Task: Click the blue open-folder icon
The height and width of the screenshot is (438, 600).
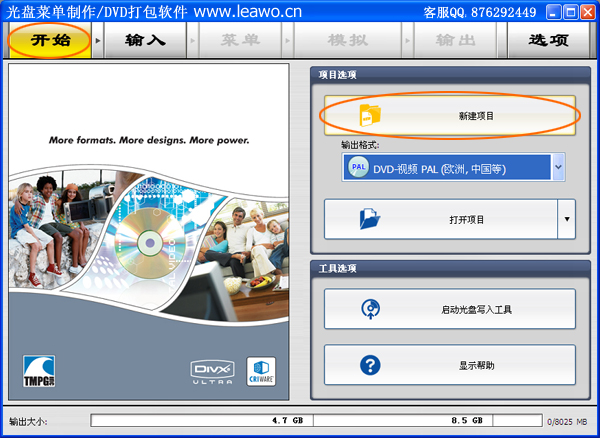Action: (370, 219)
